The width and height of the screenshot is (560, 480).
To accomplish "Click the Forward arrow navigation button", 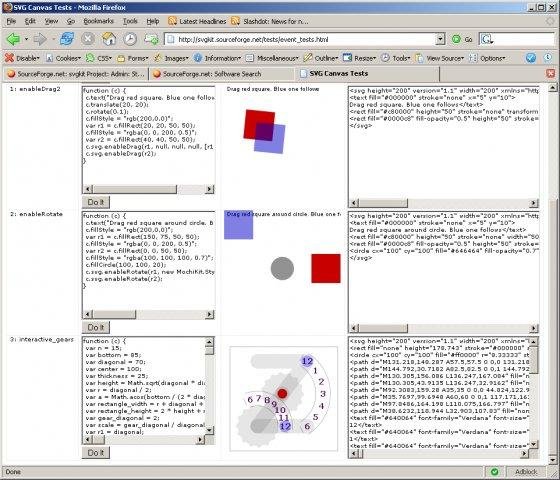I will 40,39.
